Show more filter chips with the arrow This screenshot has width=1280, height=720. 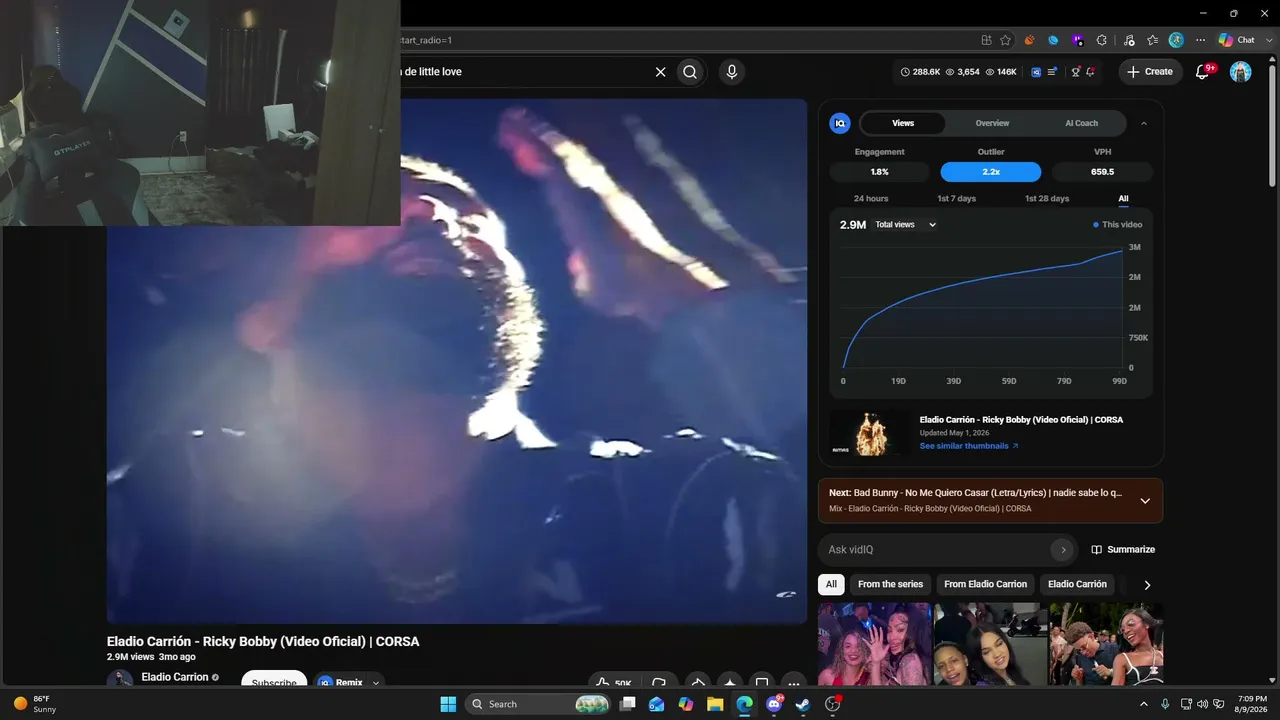coord(1147,585)
